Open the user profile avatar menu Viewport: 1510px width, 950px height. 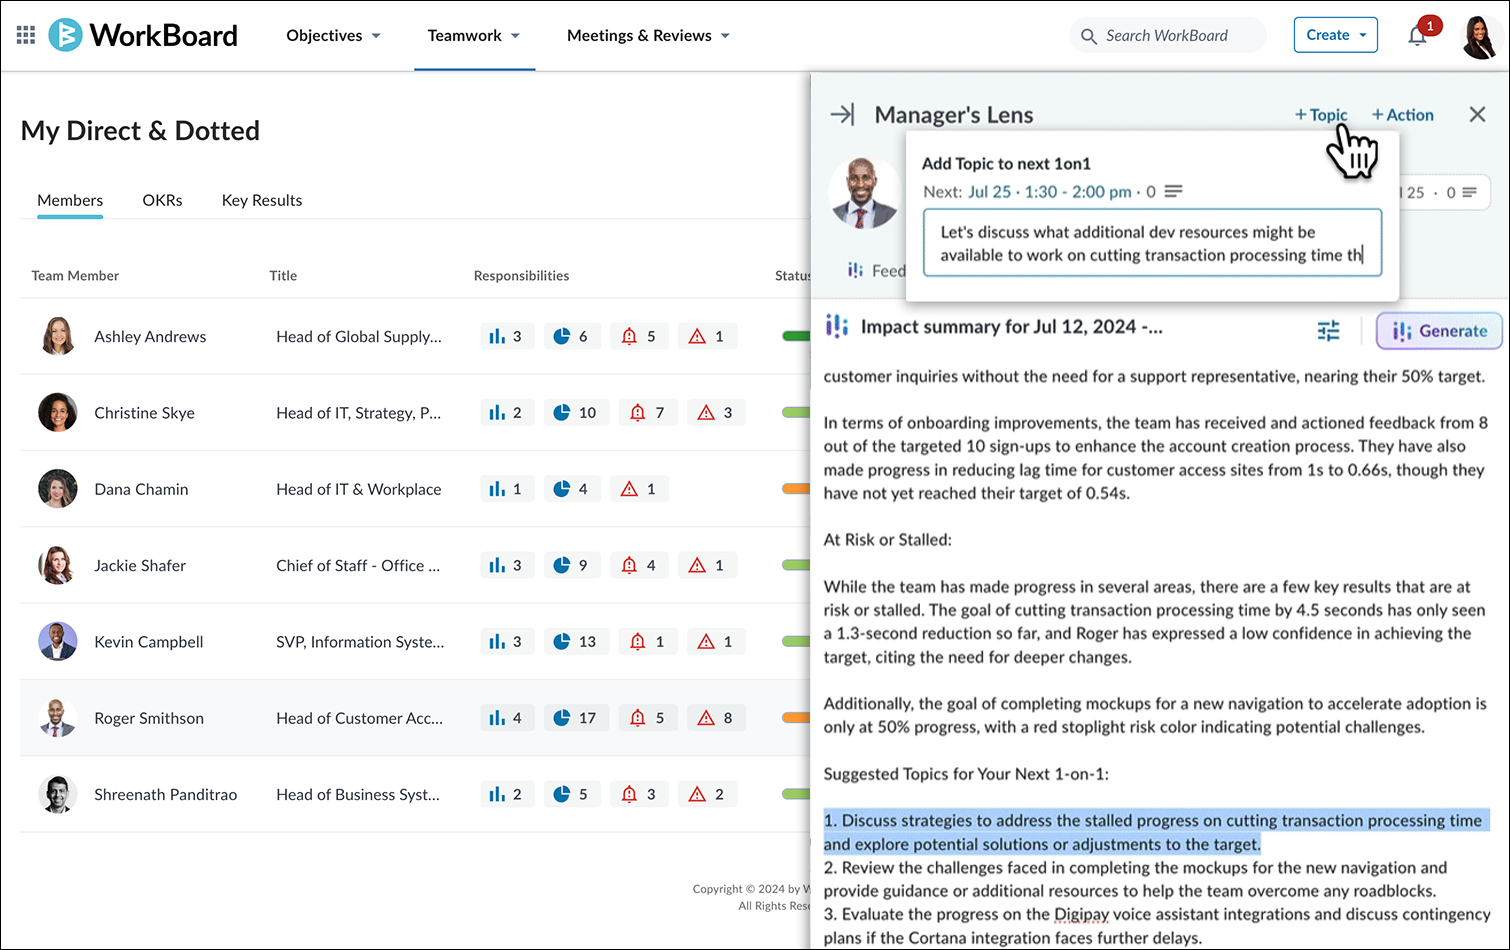click(x=1479, y=37)
